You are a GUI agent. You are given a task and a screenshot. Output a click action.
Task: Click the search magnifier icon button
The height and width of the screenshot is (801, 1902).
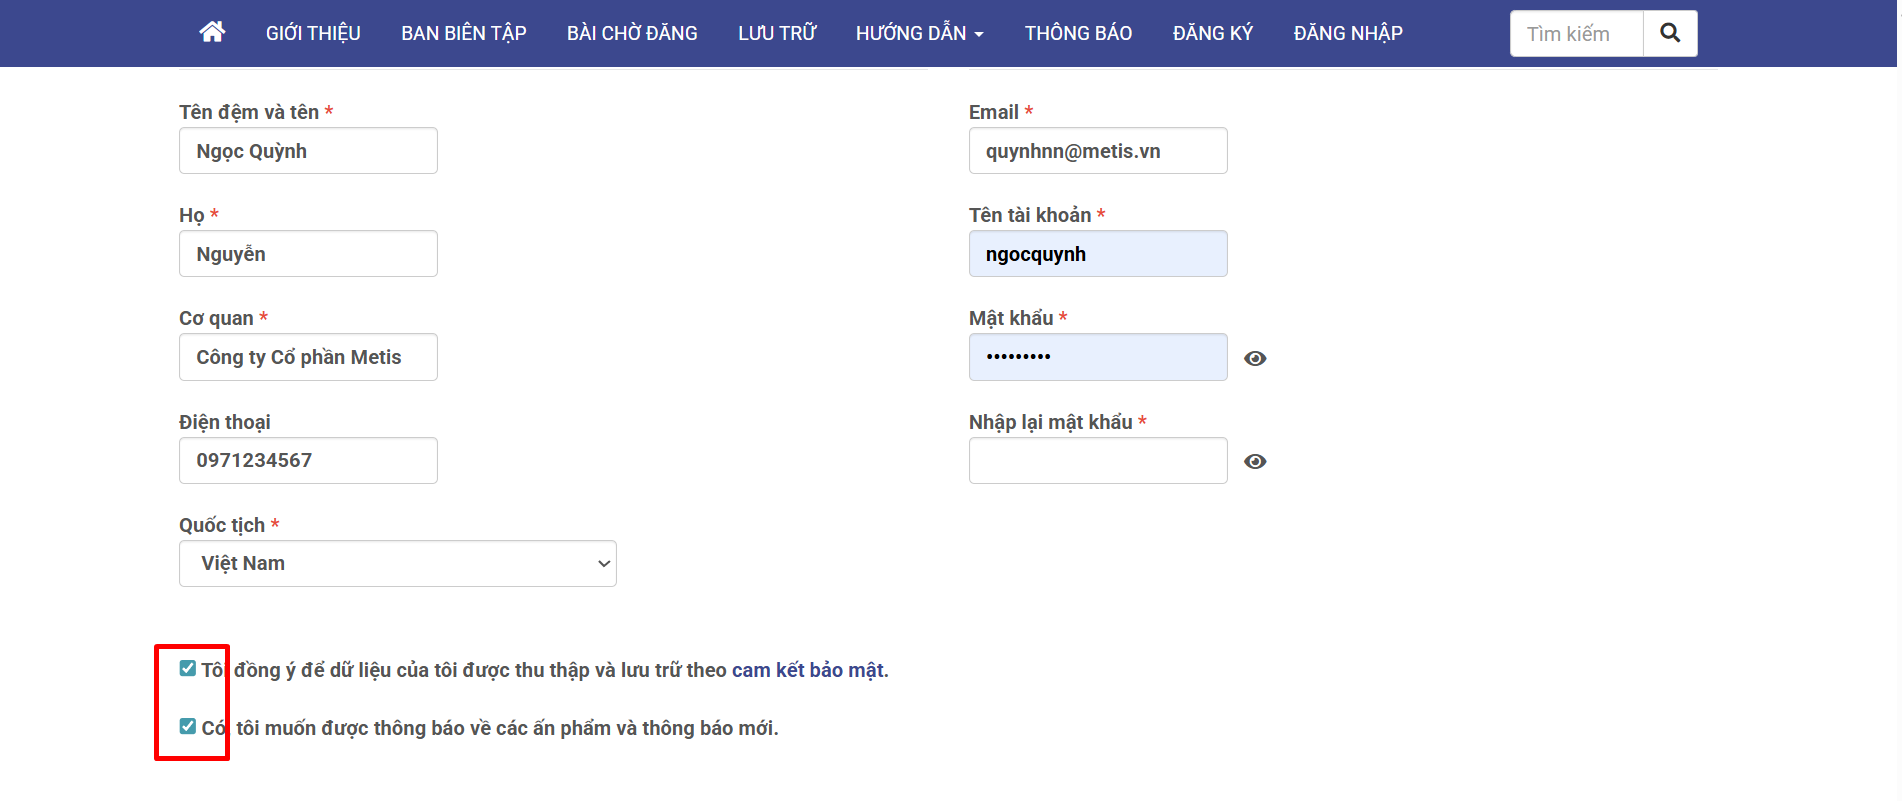[1669, 33]
